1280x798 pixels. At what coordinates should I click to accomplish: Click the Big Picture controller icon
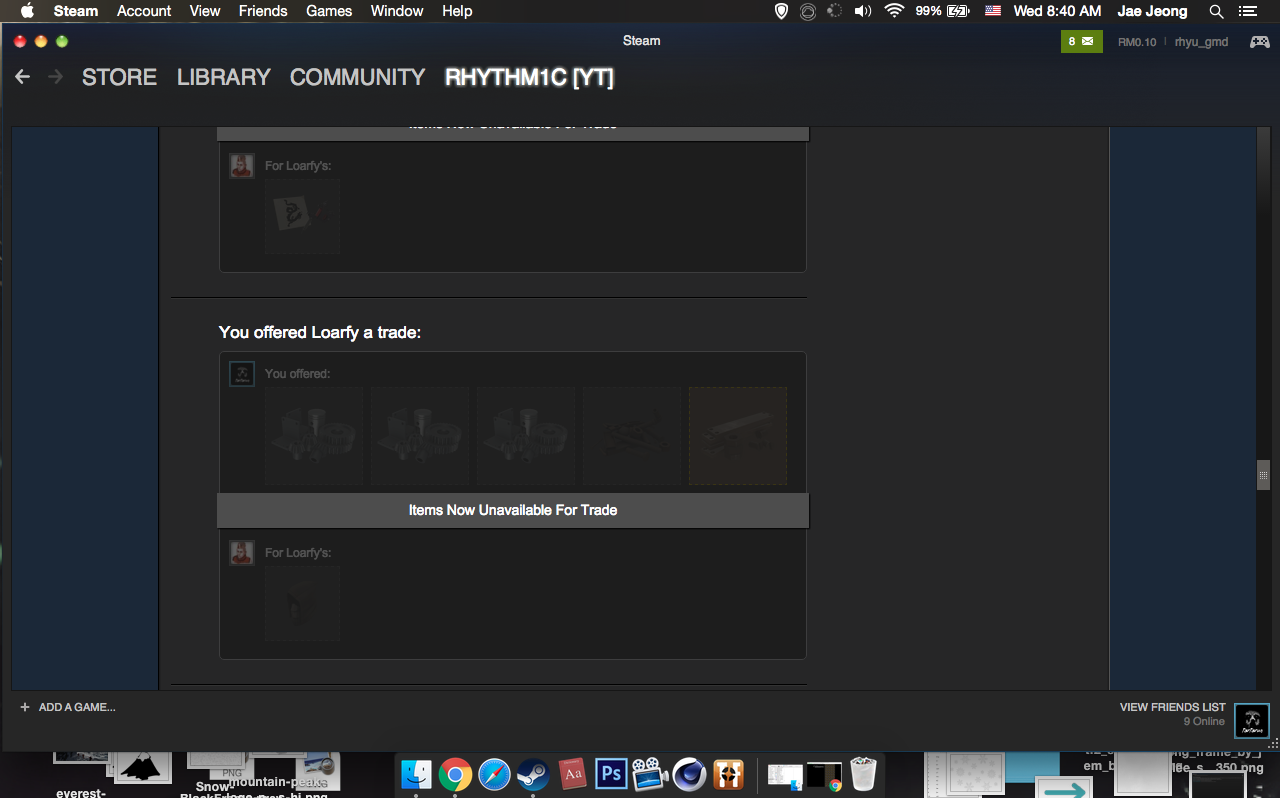(x=1259, y=42)
